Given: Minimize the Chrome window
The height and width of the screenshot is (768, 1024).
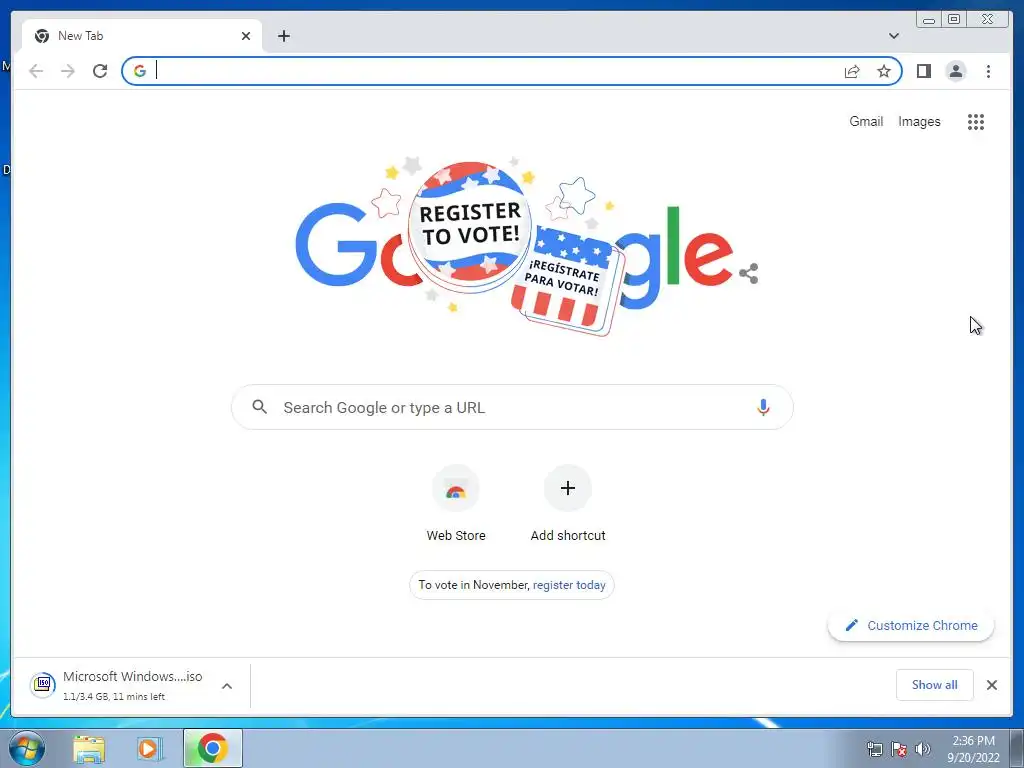Looking at the screenshot, I should 929,20.
